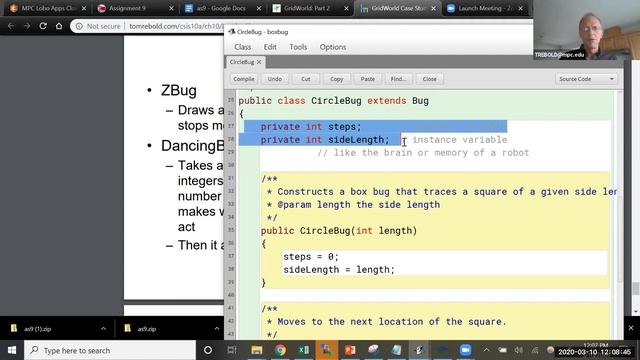Click the Compile button in the BlueJ editor
This screenshot has width=640, height=360.
[x=244, y=79]
